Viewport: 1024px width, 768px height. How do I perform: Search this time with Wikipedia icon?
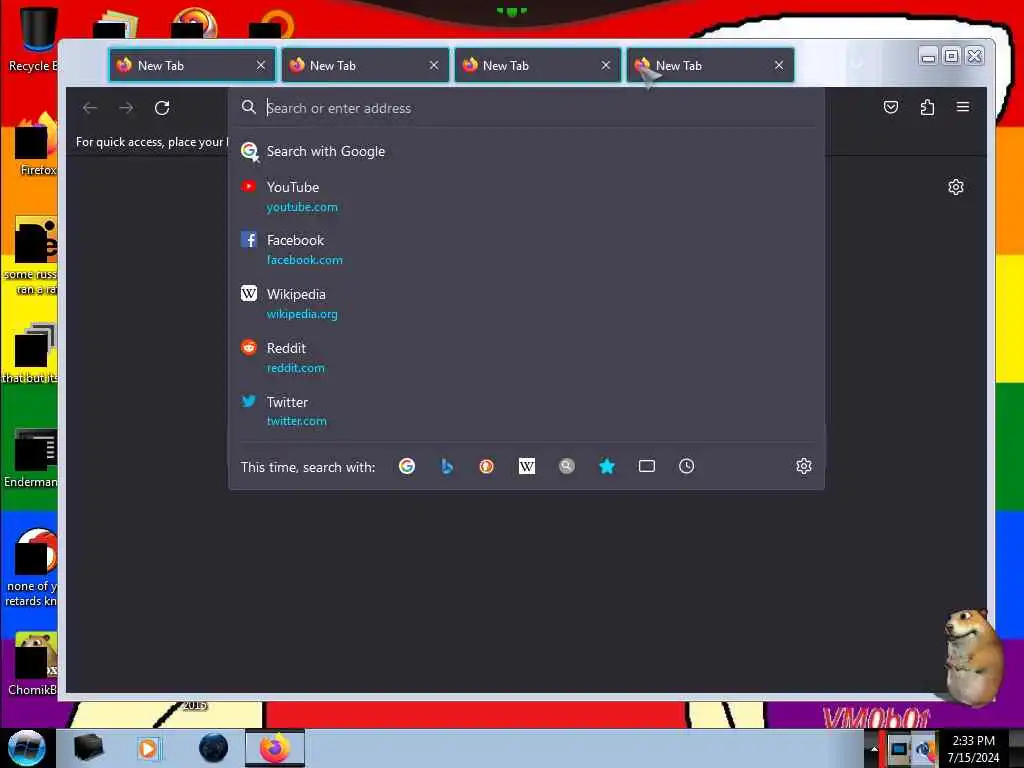click(526, 466)
